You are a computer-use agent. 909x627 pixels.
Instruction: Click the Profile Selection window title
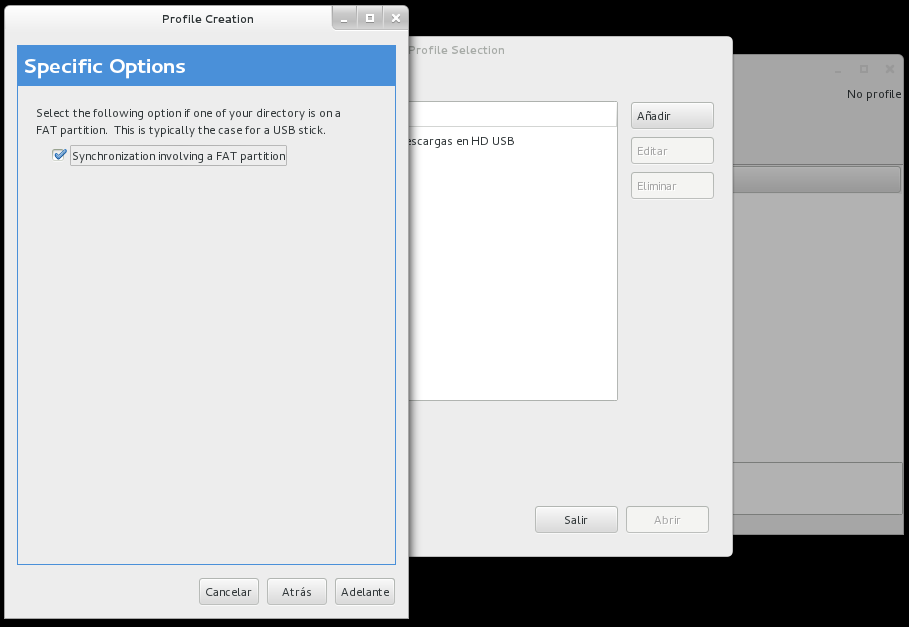pos(456,50)
